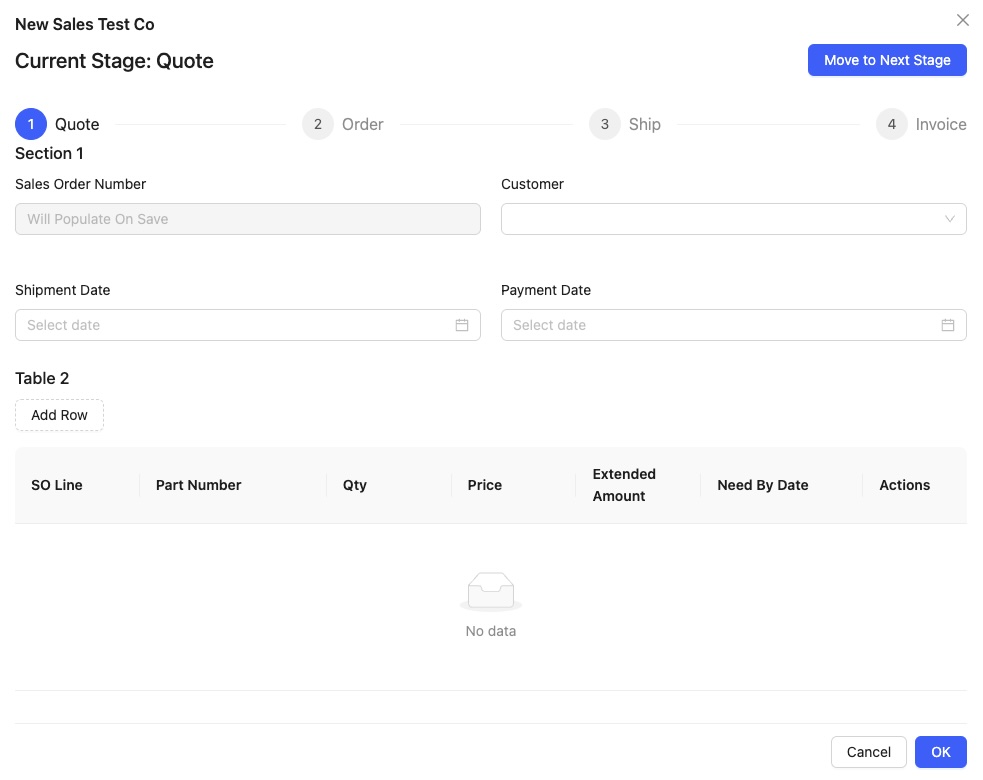Select the Order stage label

(363, 124)
